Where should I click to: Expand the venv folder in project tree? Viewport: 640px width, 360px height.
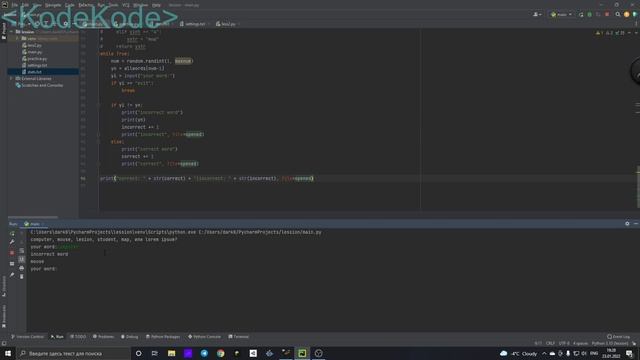point(17,38)
